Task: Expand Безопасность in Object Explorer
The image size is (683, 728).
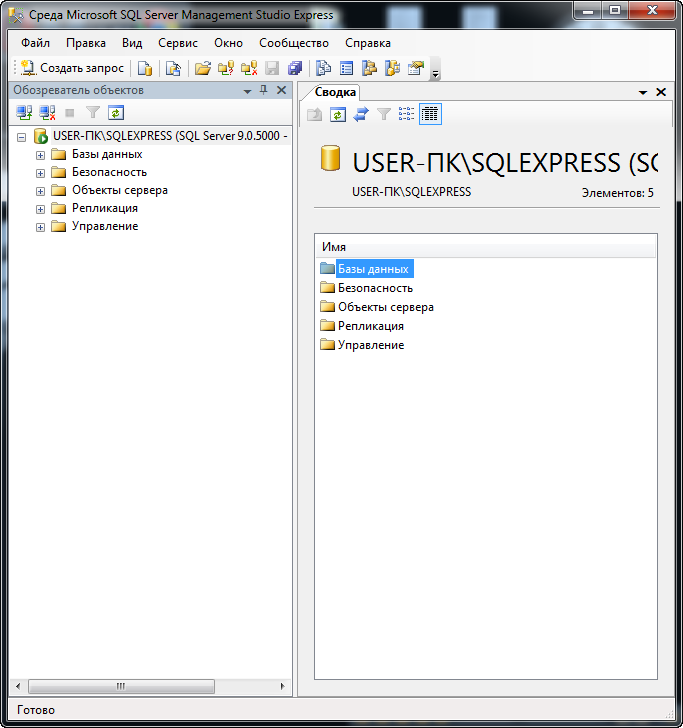Action: coord(40,173)
